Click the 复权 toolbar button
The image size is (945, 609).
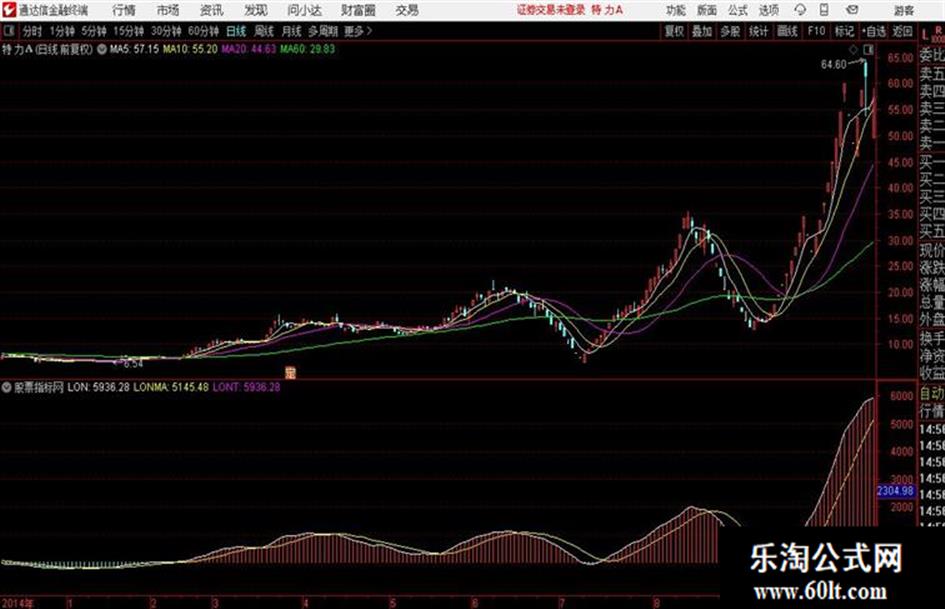click(x=674, y=31)
